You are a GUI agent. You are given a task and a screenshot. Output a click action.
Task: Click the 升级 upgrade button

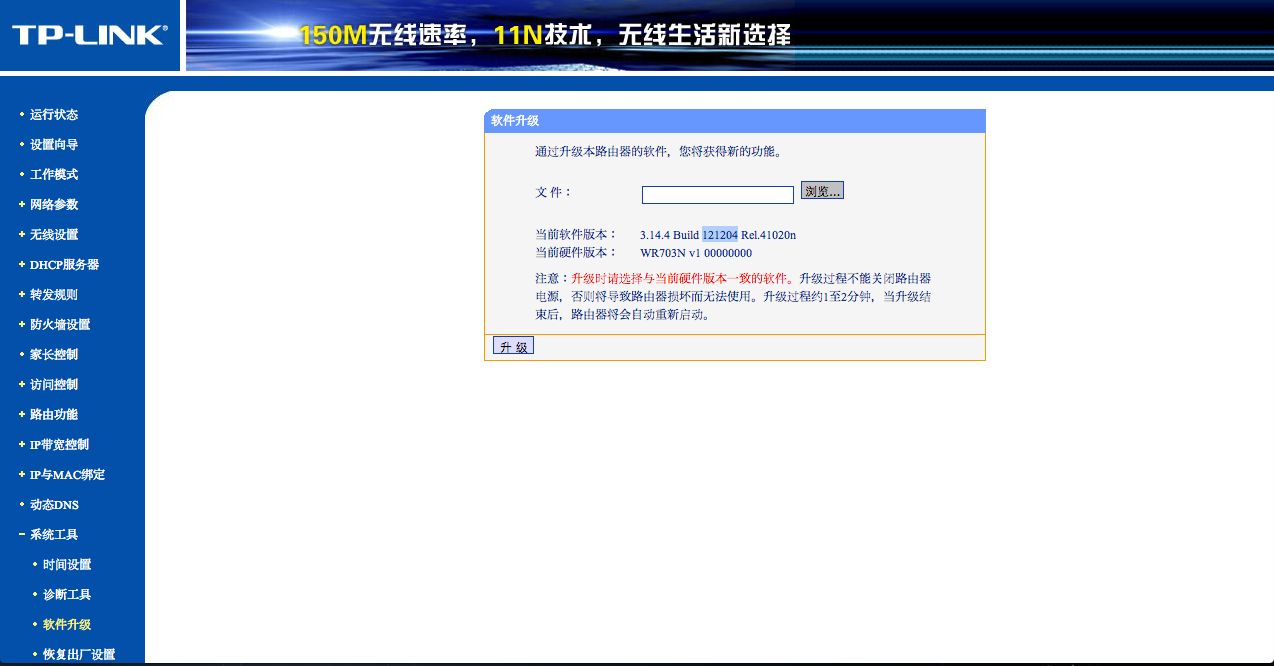[x=513, y=344]
